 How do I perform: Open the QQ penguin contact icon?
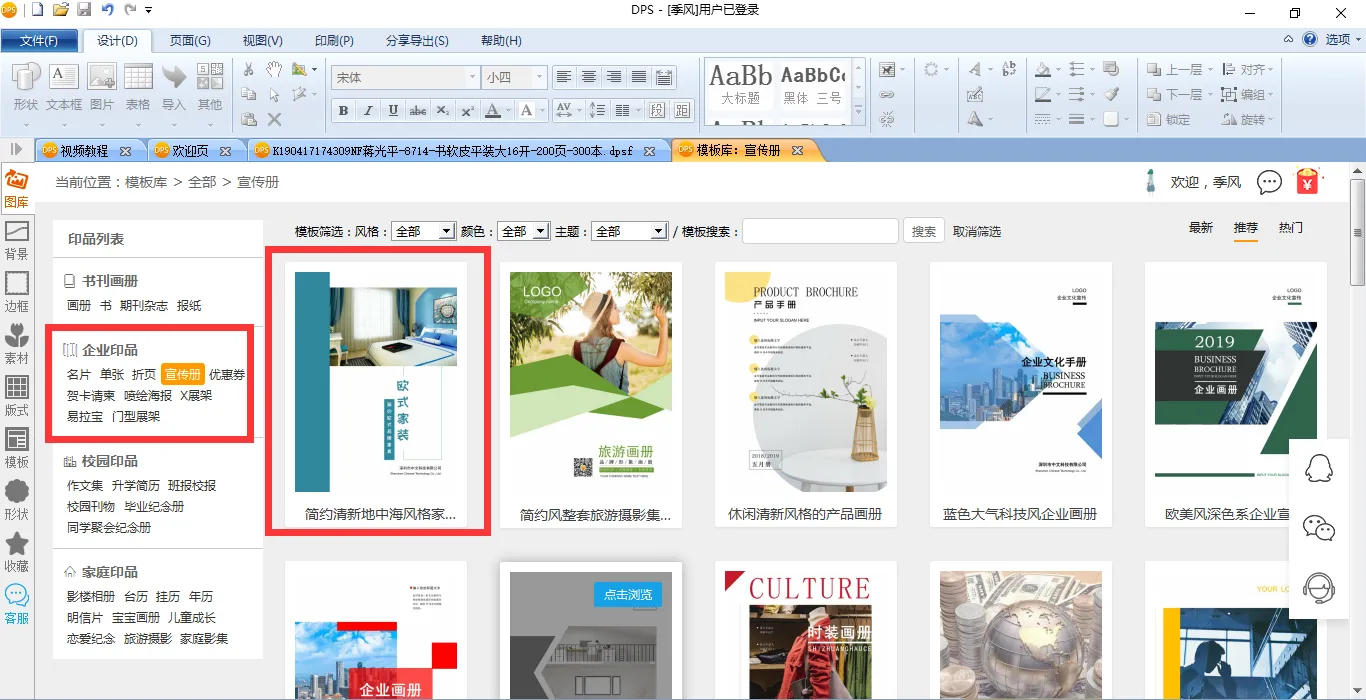click(x=1319, y=469)
